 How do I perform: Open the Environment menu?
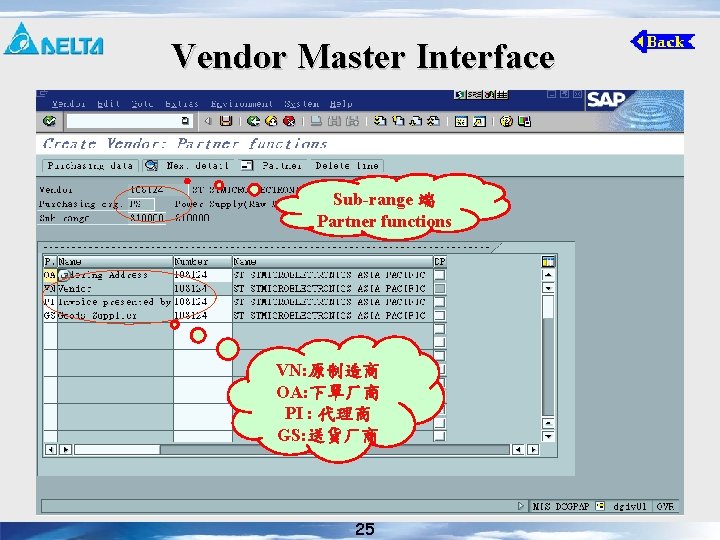point(242,104)
